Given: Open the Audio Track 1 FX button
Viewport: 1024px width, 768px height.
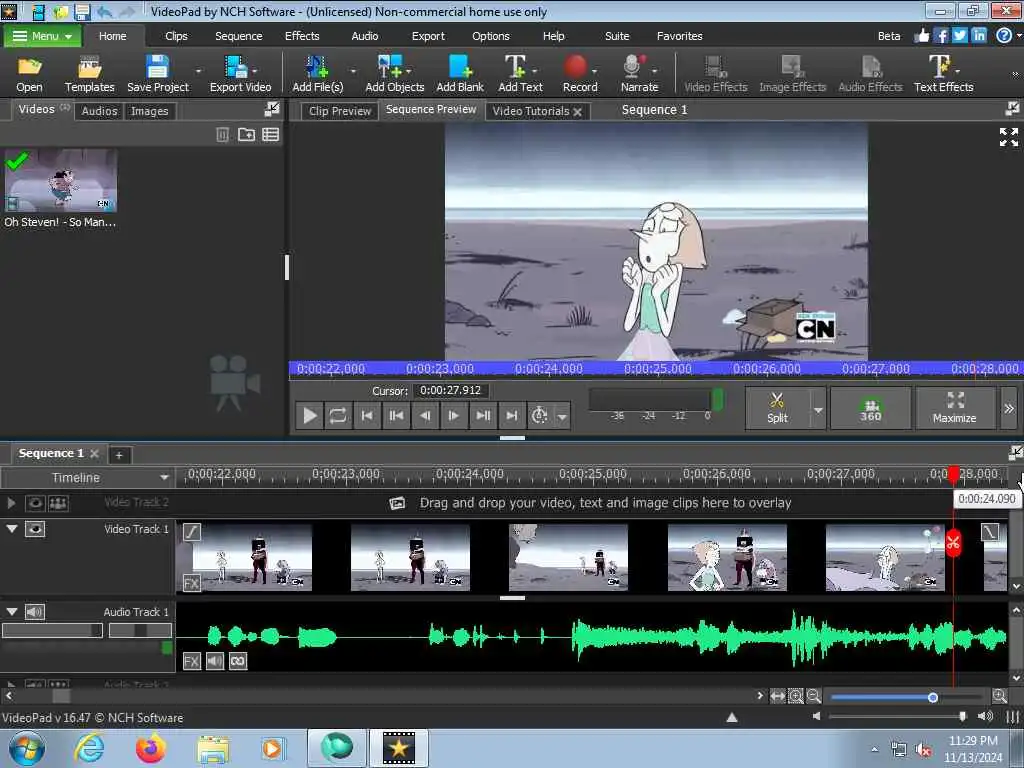Looking at the screenshot, I should (191, 662).
